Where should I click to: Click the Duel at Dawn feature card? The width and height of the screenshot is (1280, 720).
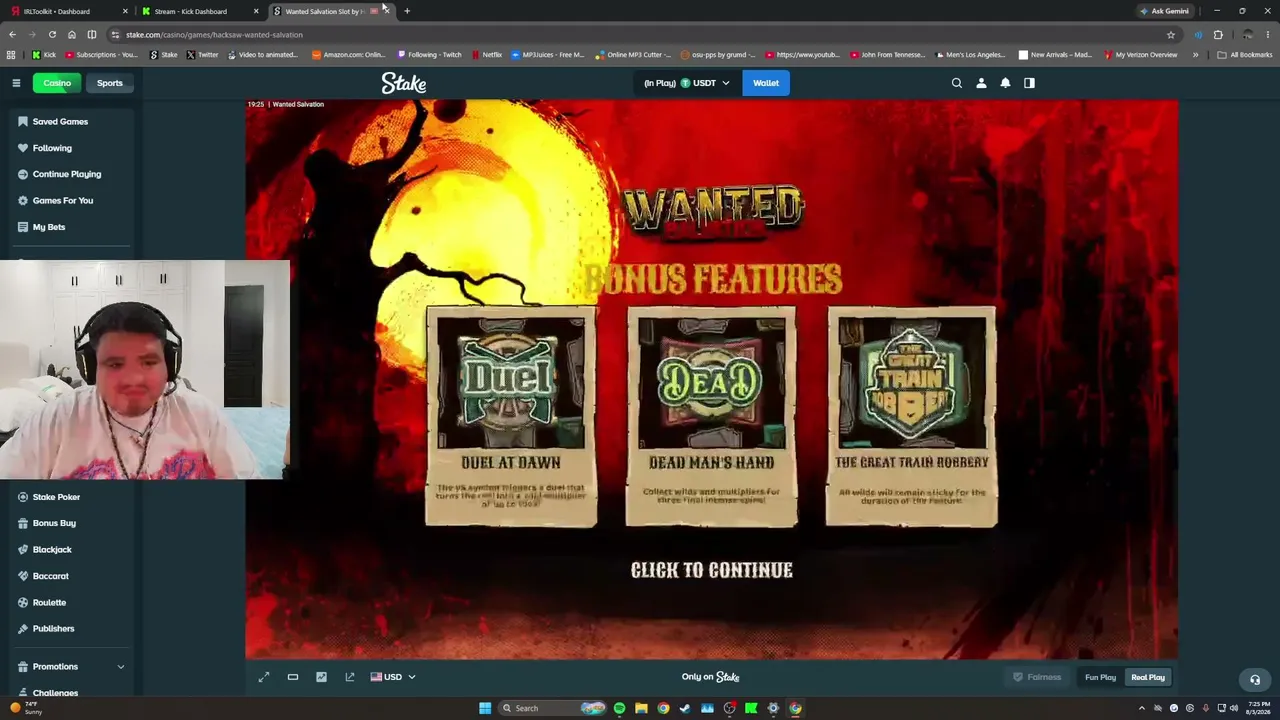click(511, 416)
